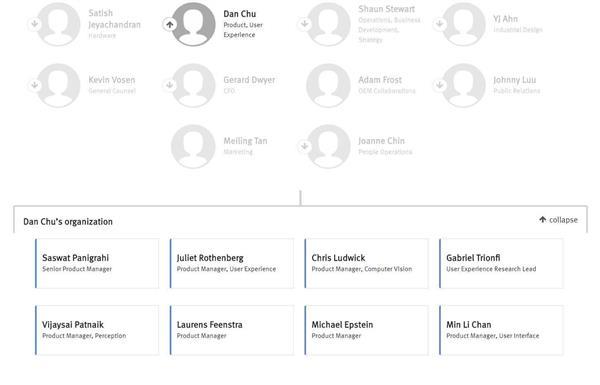Click the collapse link in Dan Chu's organization
This screenshot has height=385, width=600.
coord(558,220)
